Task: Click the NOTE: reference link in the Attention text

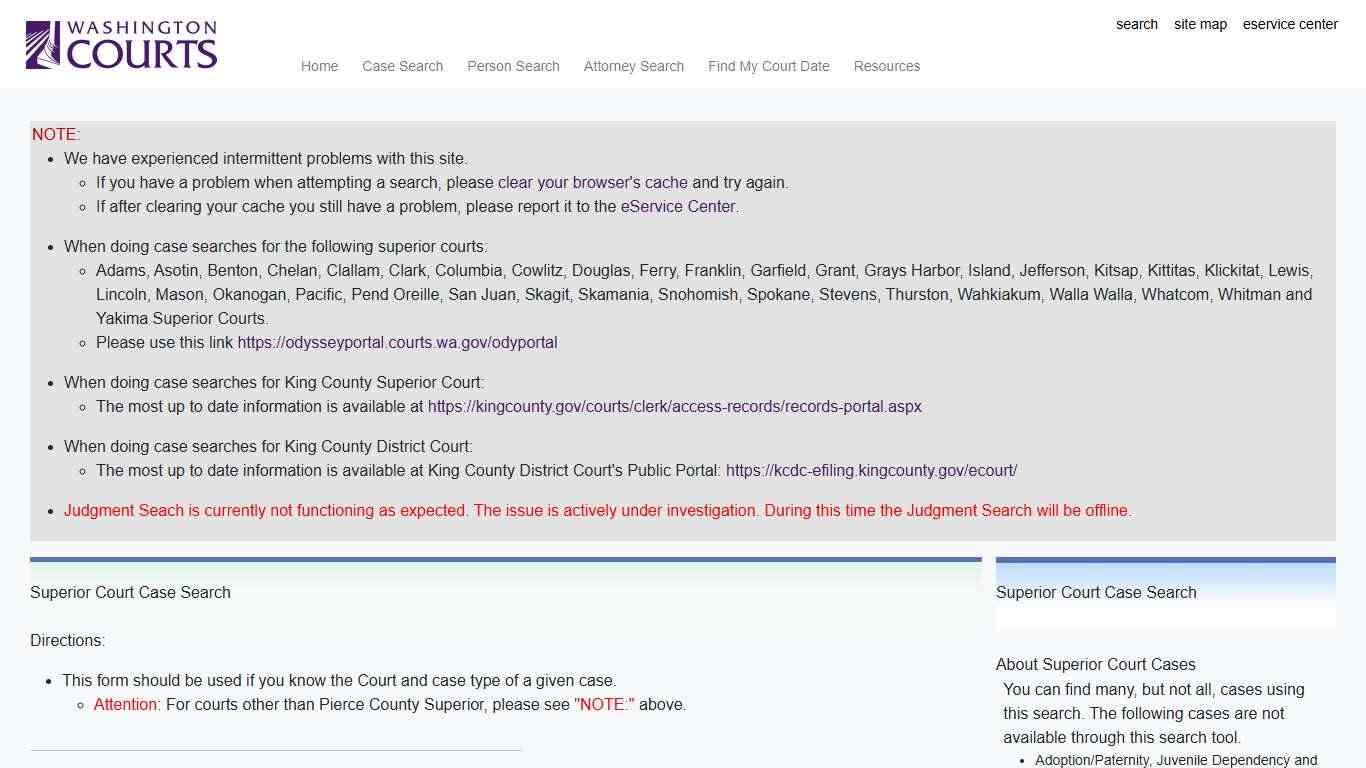Action: pos(604,704)
